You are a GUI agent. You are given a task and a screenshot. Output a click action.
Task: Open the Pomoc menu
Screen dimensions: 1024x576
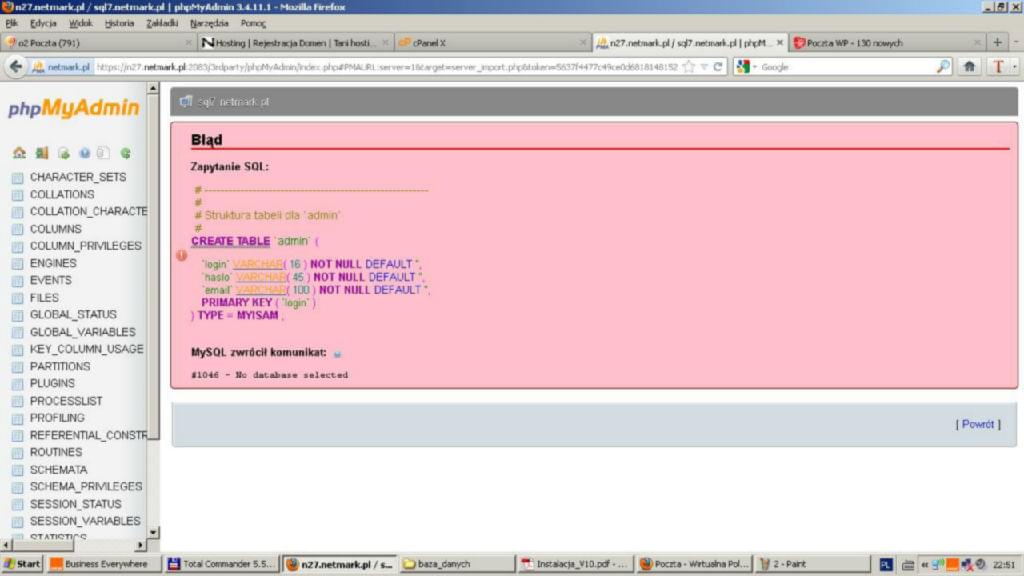(x=253, y=24)
